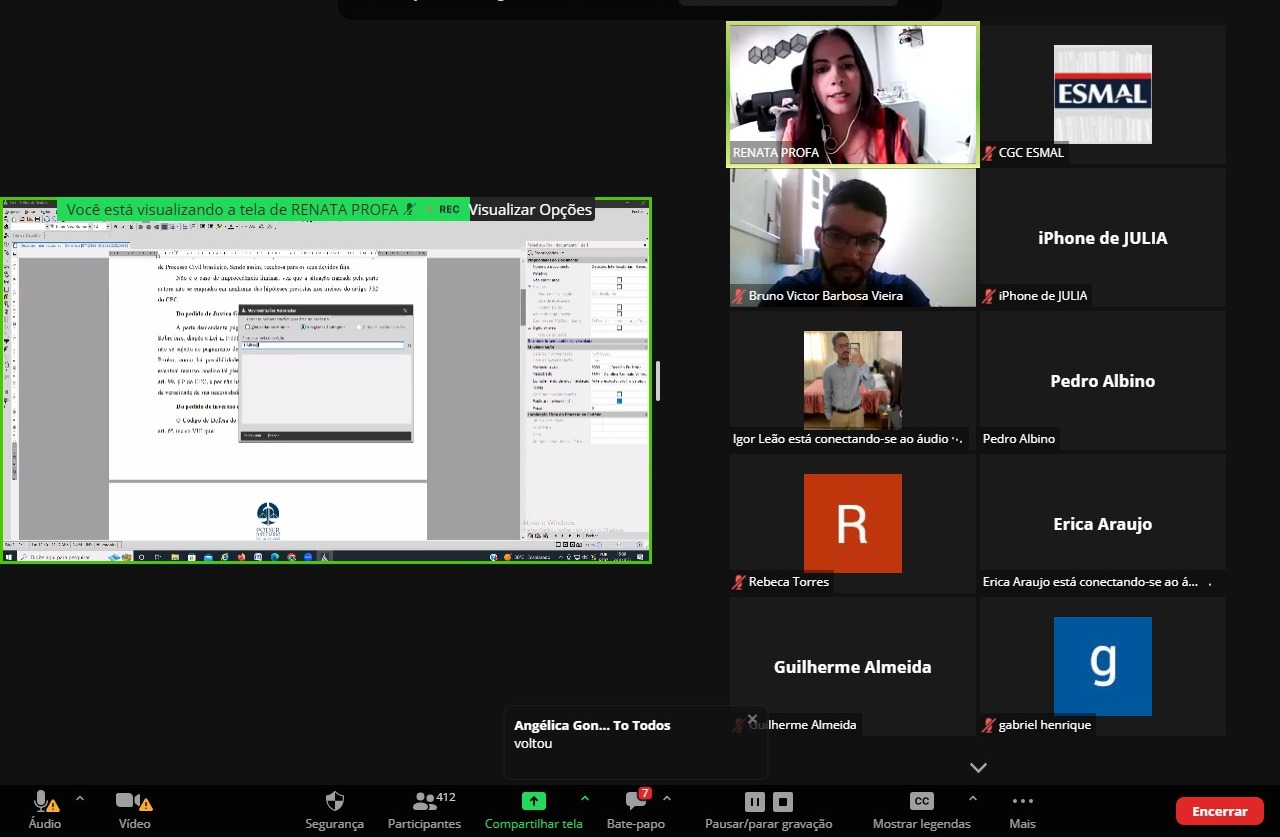Click the red Encerrar button
This screenshot has height=837, width=1280.
pos(1219,811)
